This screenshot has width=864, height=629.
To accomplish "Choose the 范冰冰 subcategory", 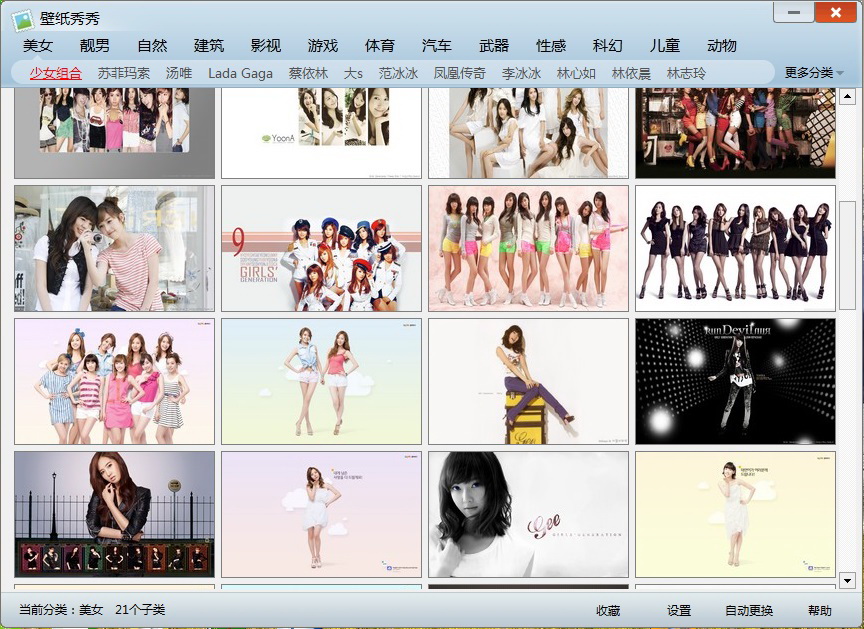I will click(398, 73).
